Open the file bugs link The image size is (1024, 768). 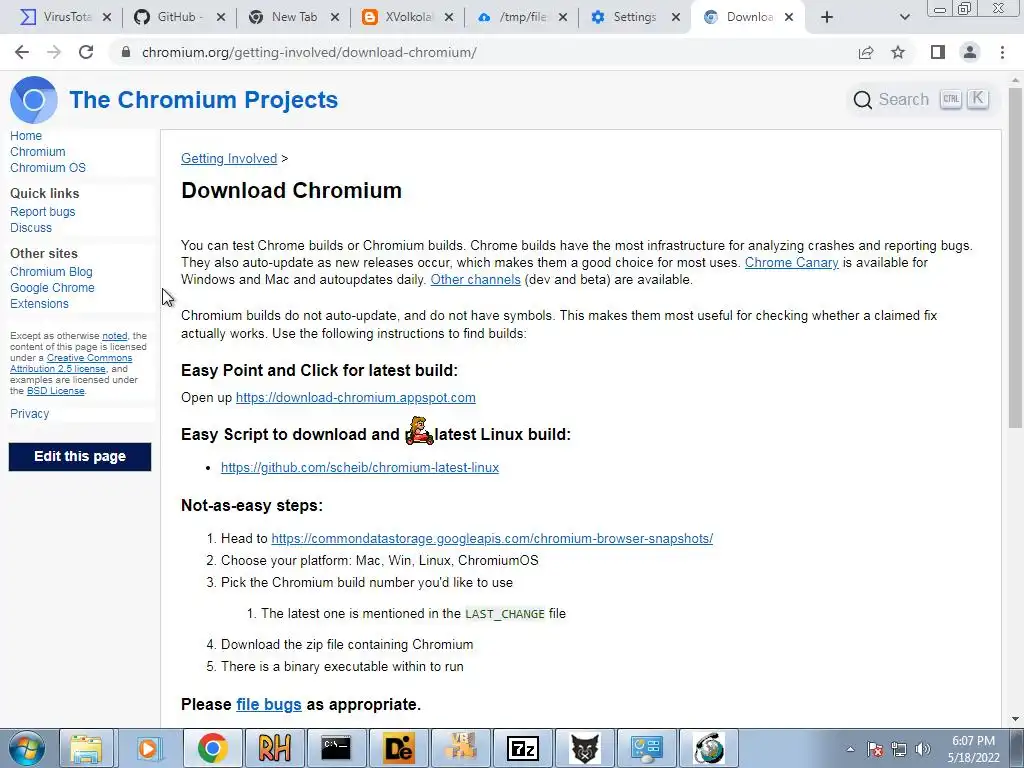tap(268, 705)
